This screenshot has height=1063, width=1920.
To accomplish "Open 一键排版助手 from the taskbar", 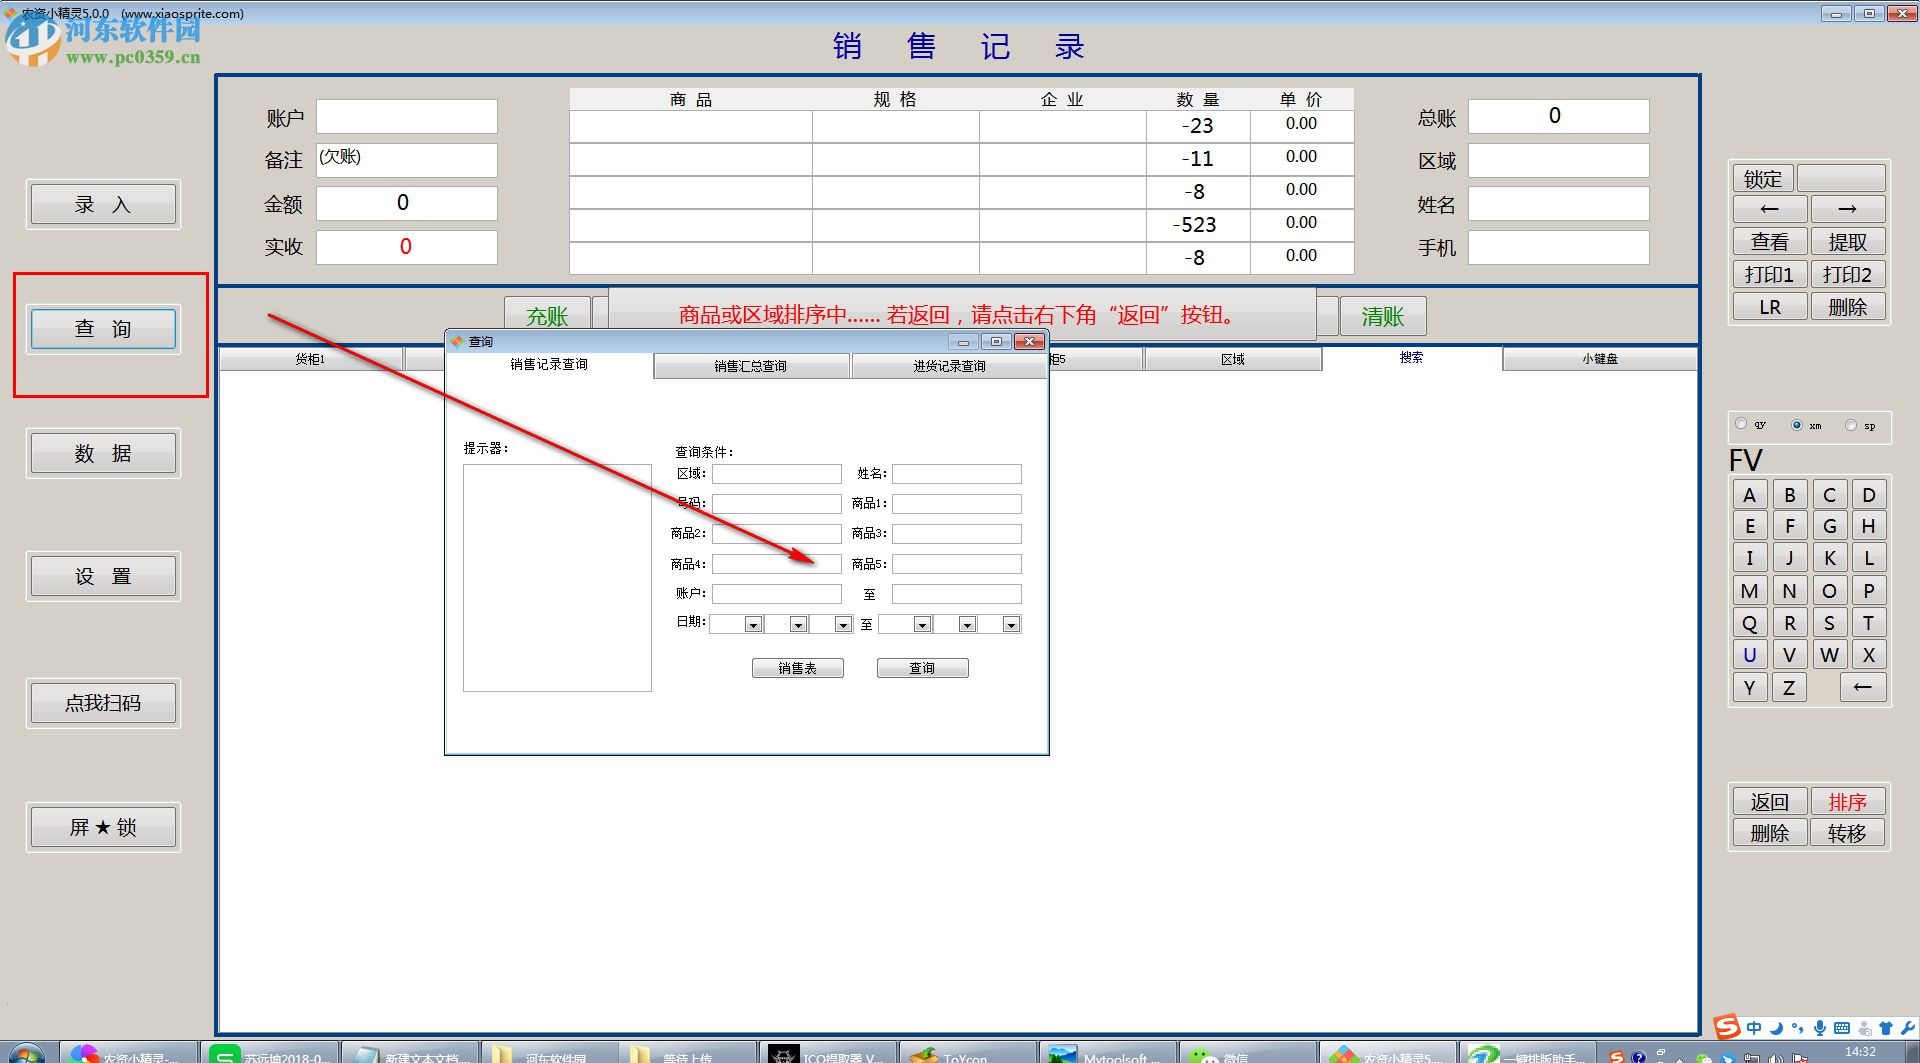I will (1528, 1054).
